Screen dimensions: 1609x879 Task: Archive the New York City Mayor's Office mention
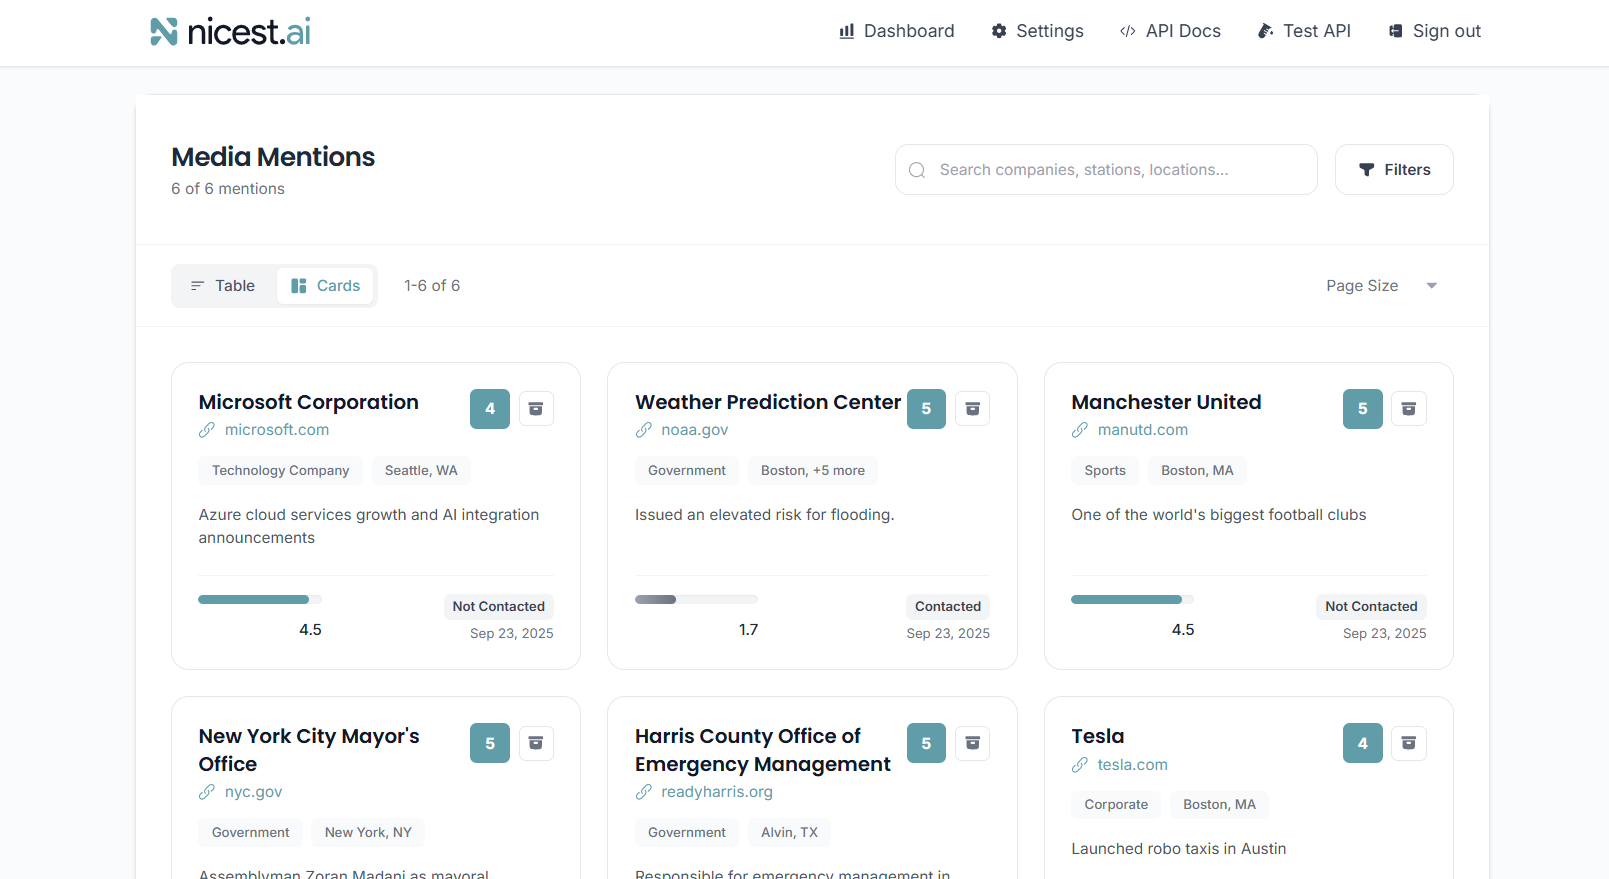[x=536, y=743]
